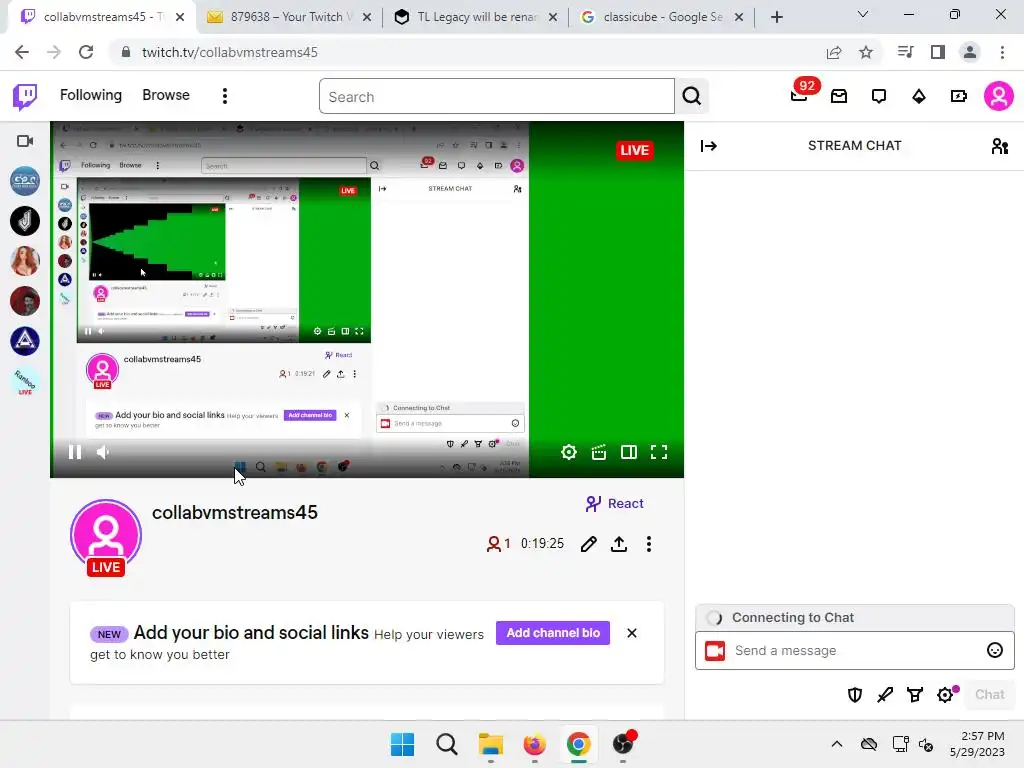This screenshot has height=768, width=1024.
Task: Click the sidebar followed channels camera icon
Action: click(x=25, y=141)
